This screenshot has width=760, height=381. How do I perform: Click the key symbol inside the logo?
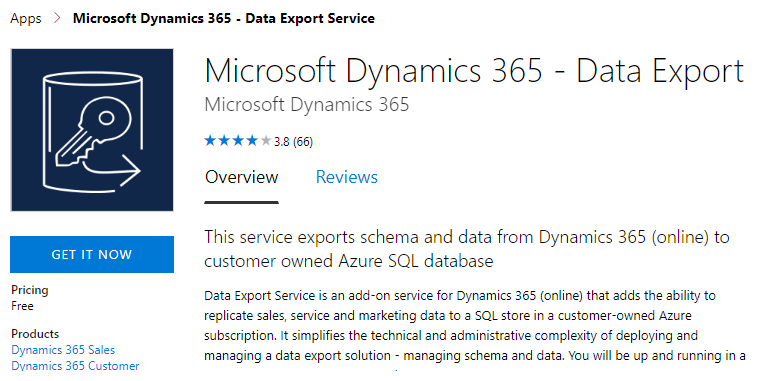[x=92, y=133]
